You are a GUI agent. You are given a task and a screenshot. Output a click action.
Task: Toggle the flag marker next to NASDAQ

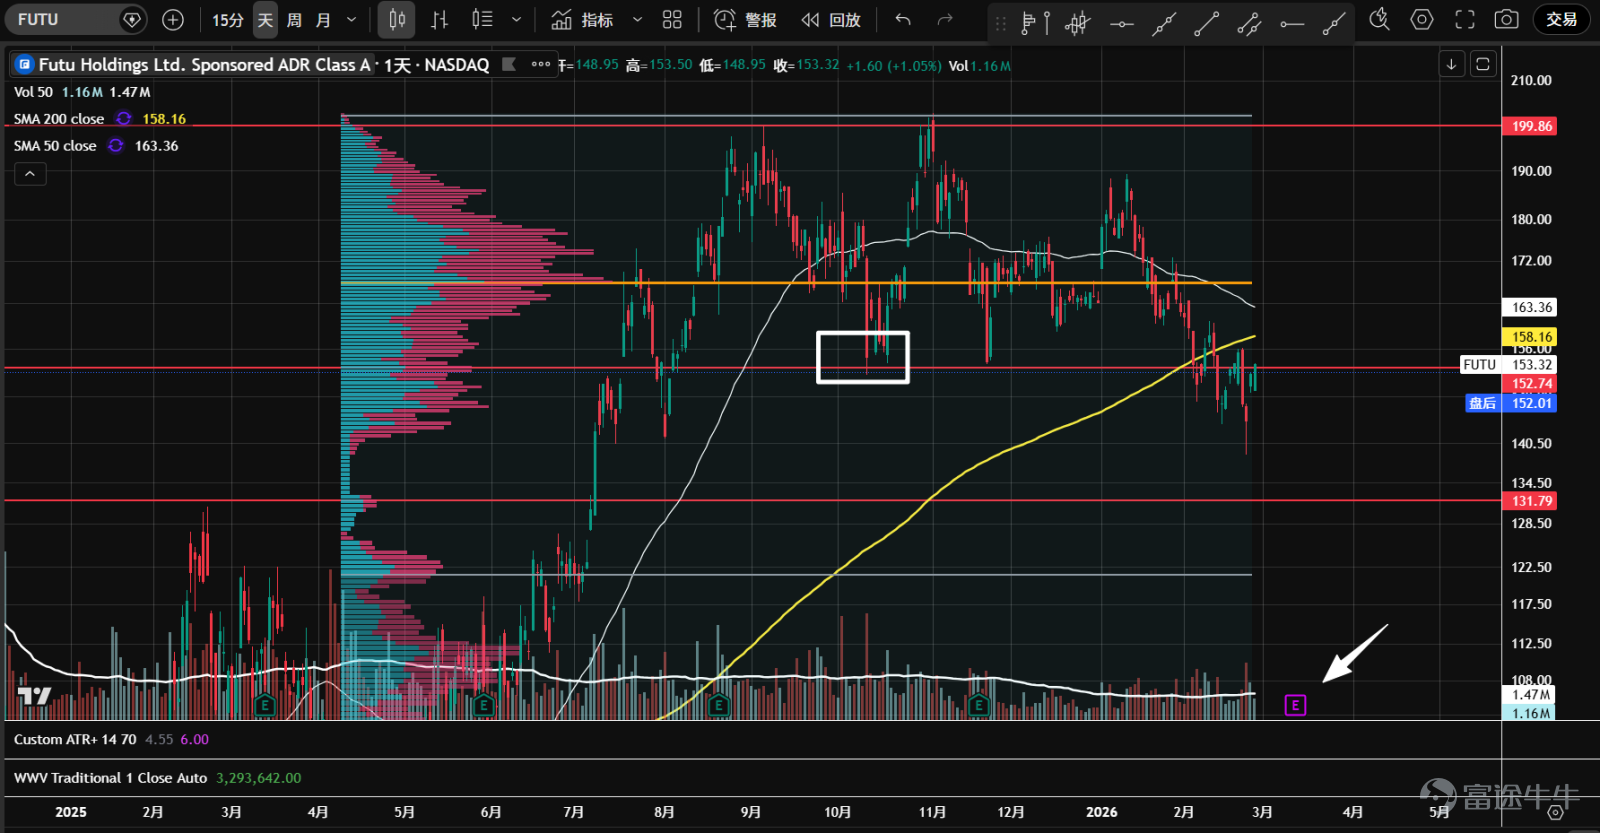click(509, 65)
